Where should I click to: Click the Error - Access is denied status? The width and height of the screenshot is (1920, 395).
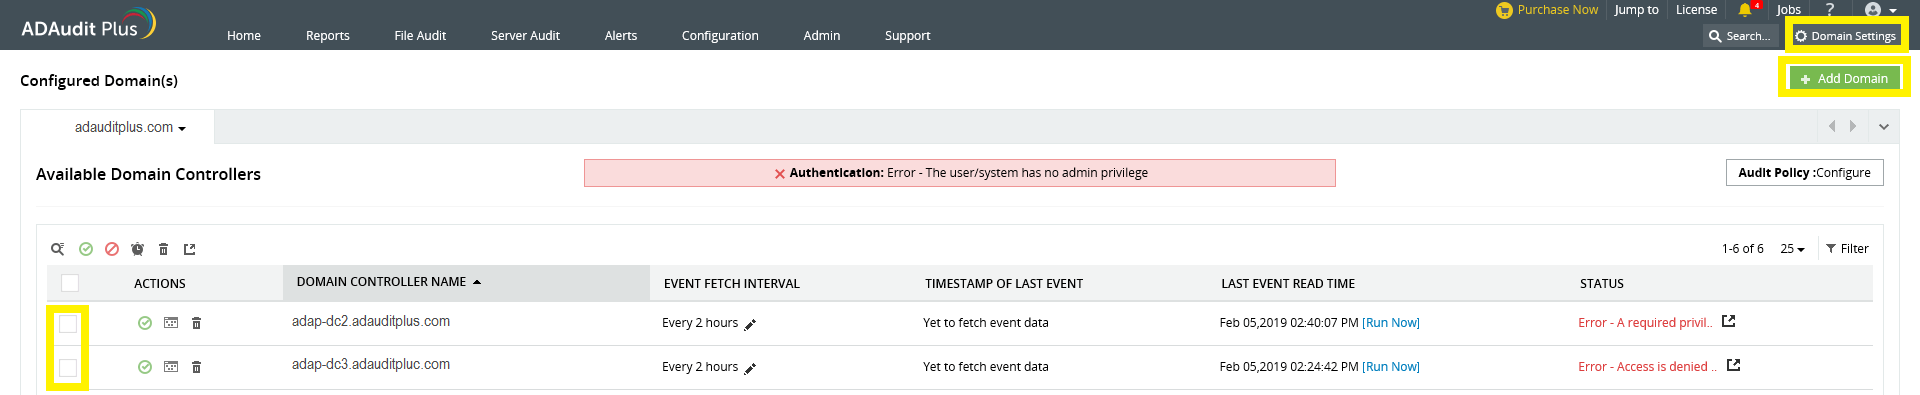[x=1647, y=367]
